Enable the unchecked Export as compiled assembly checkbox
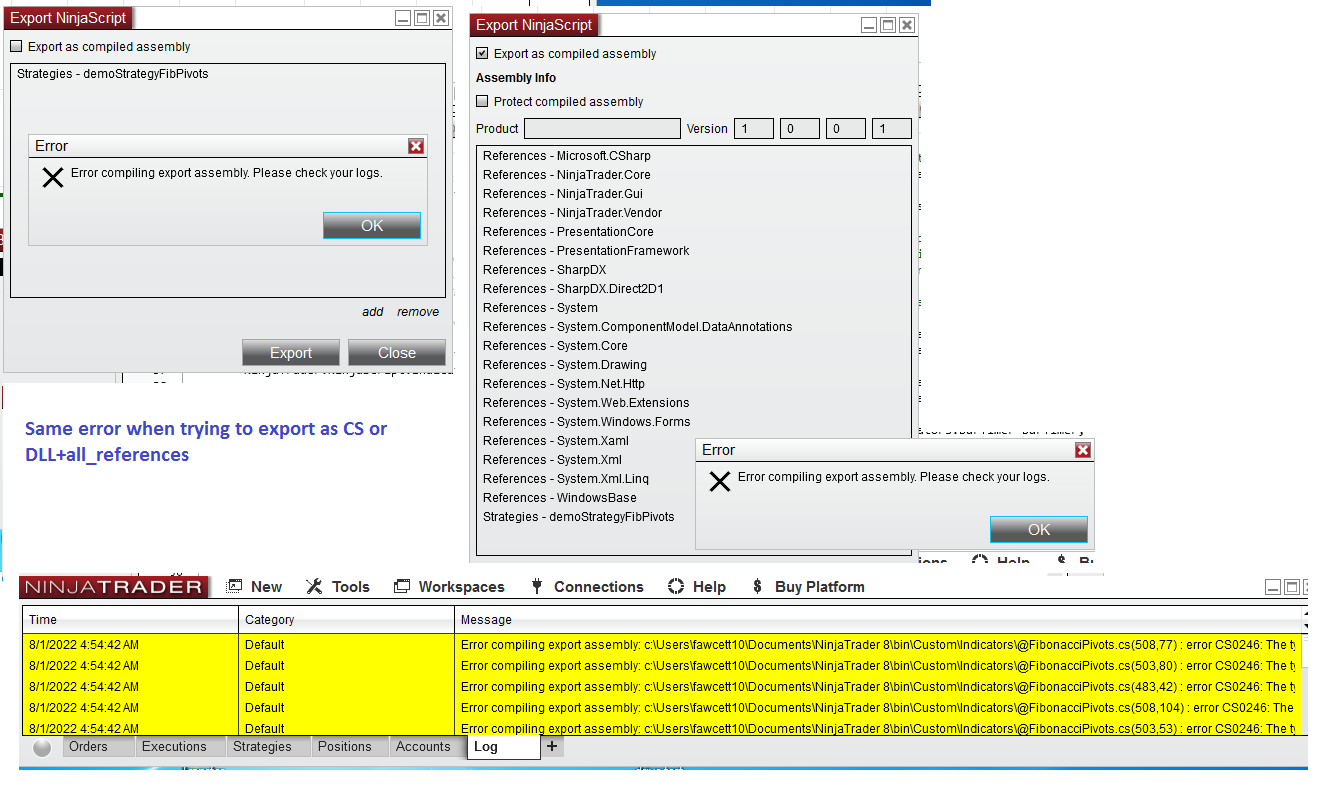 click(x=16, y=46)
